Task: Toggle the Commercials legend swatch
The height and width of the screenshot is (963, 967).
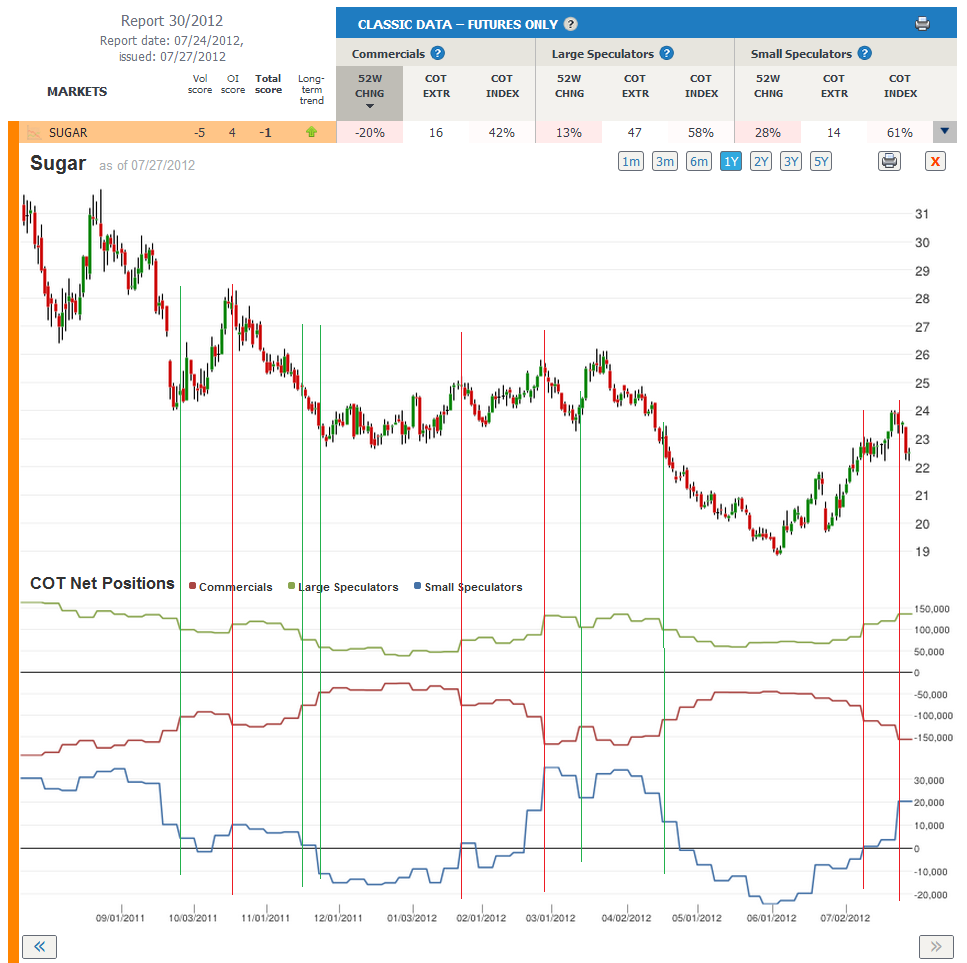Action: [x=192, y=586]
